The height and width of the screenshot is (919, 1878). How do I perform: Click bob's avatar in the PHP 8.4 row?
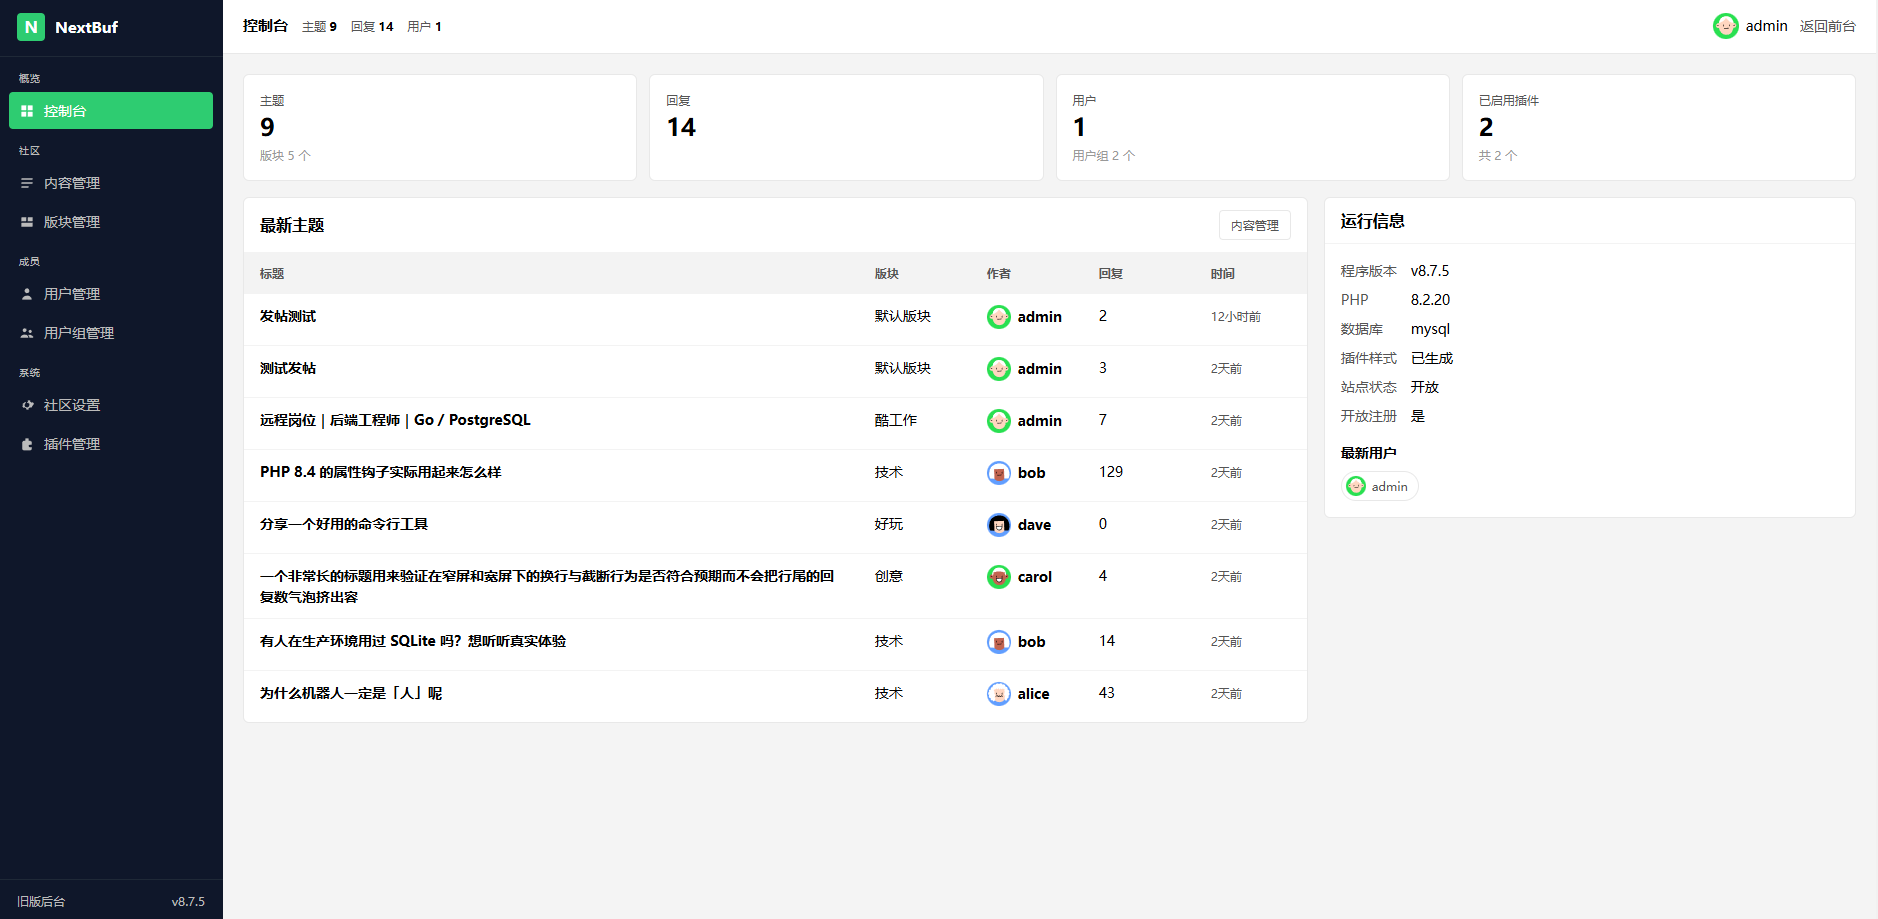[x=998, y=473]
